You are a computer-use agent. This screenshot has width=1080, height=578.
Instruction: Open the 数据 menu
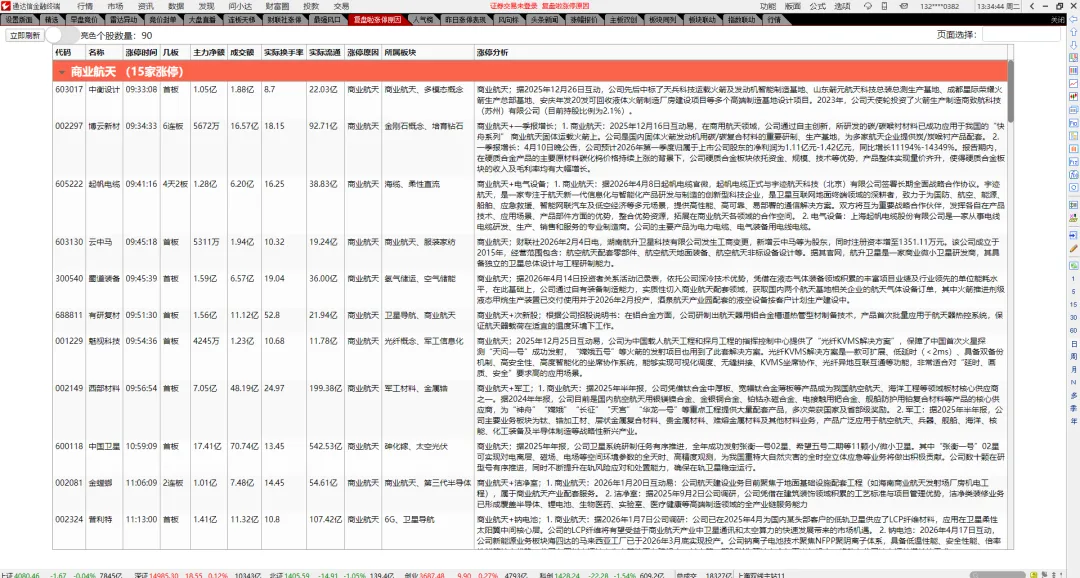coord(176,6)
